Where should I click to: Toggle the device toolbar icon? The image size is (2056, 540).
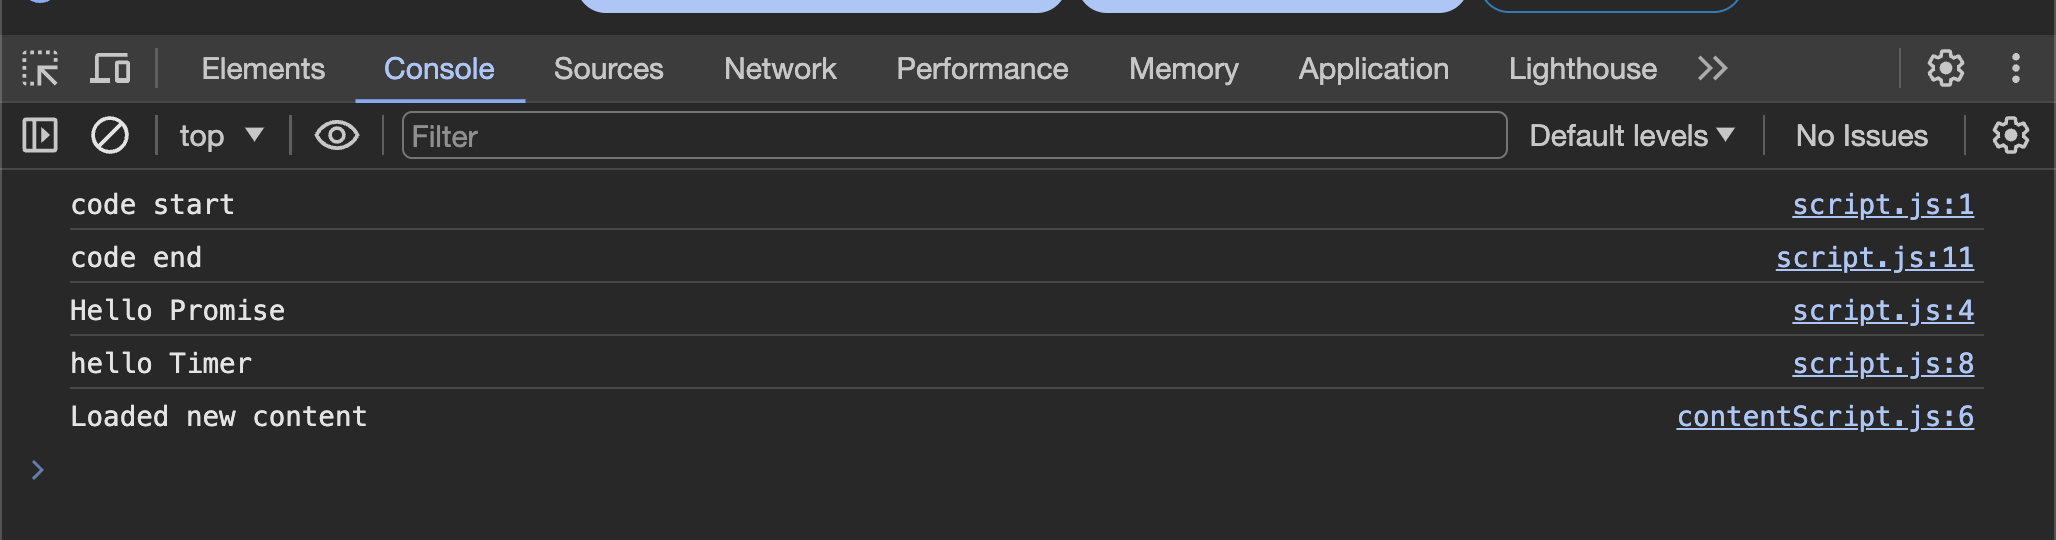[x=110, y=69]
